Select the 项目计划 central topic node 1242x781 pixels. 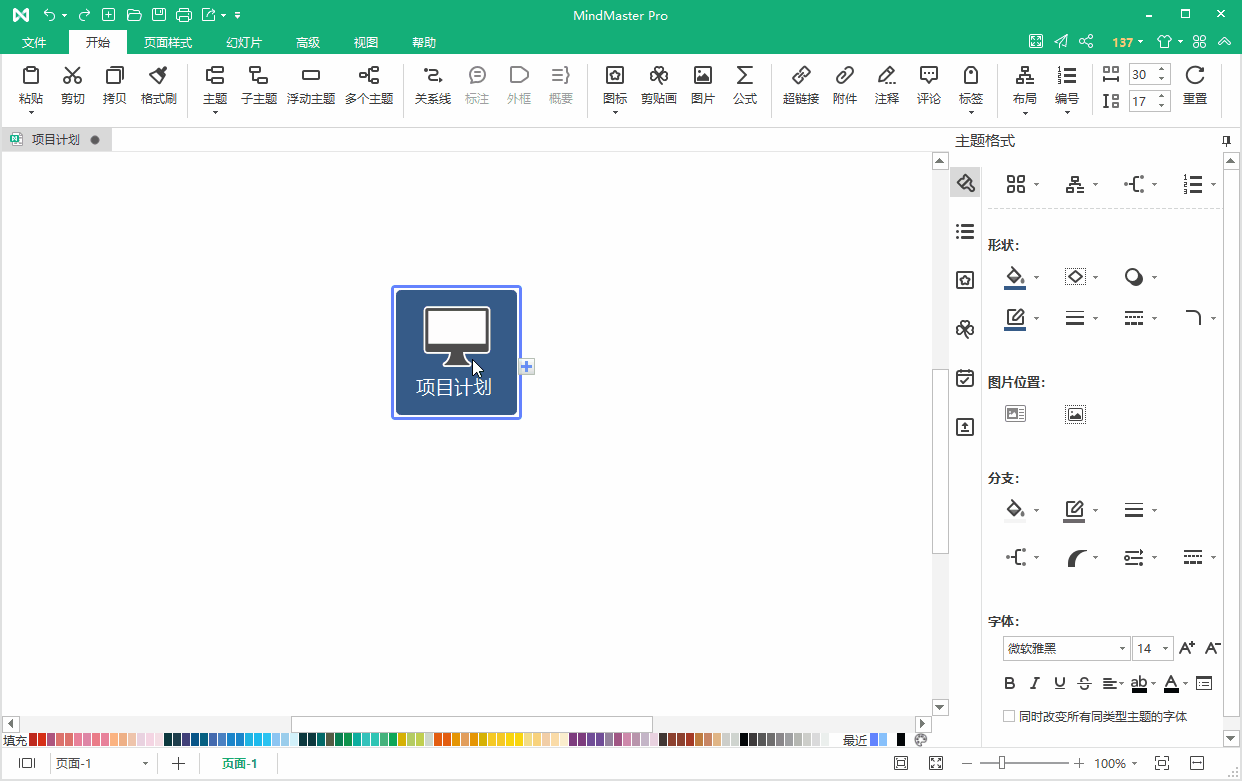coord(456,352)
